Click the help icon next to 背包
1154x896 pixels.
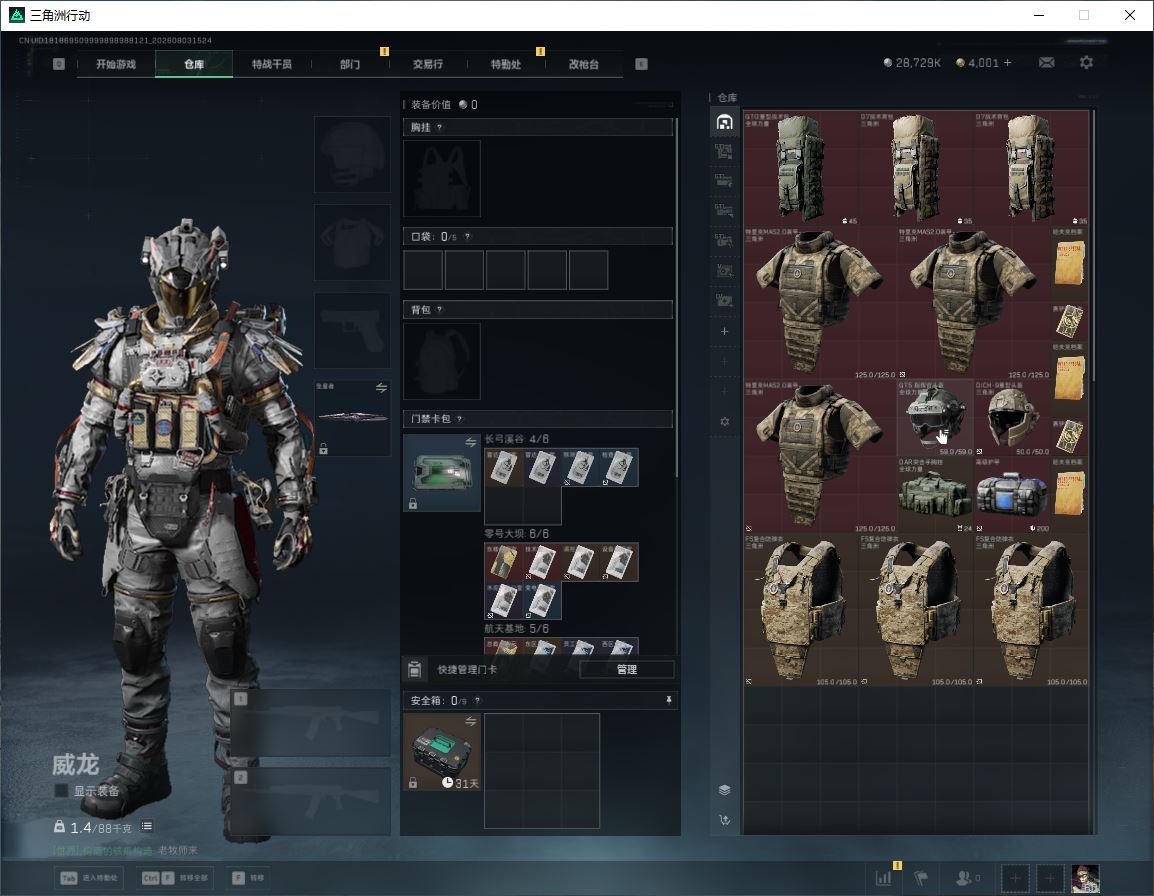click(x=439, y=310)
